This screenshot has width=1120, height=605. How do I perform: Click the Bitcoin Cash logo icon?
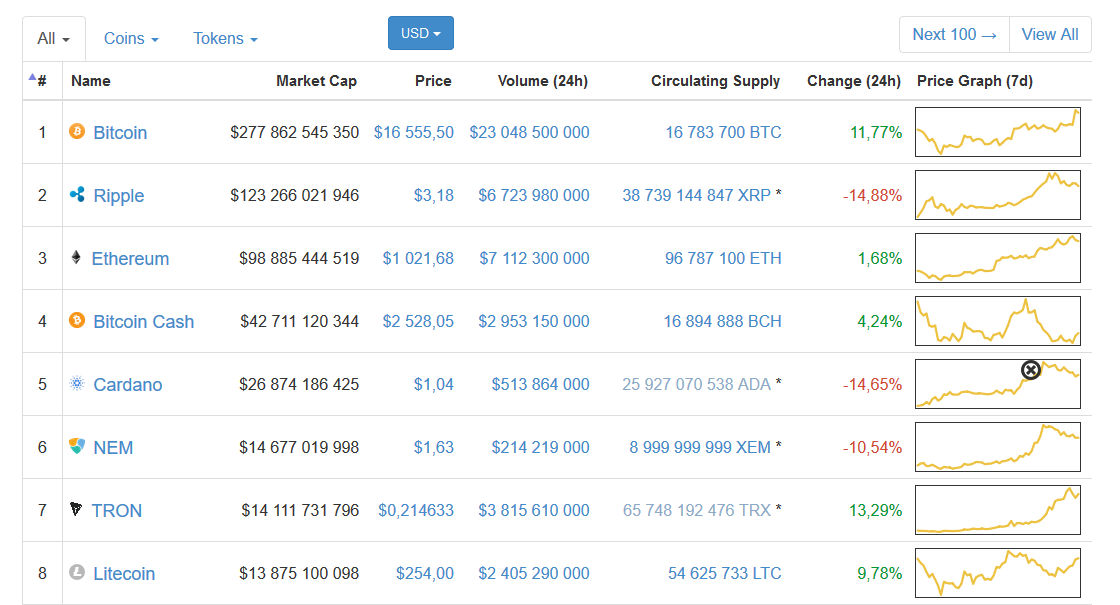coord(76,320)
